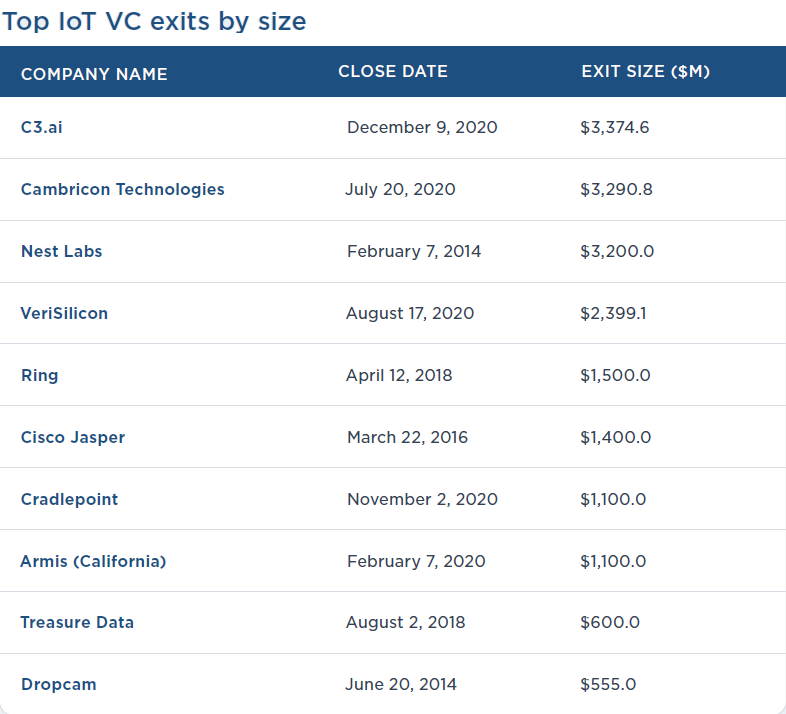Click the Cisco Jasper link

(x=73, y=437)
